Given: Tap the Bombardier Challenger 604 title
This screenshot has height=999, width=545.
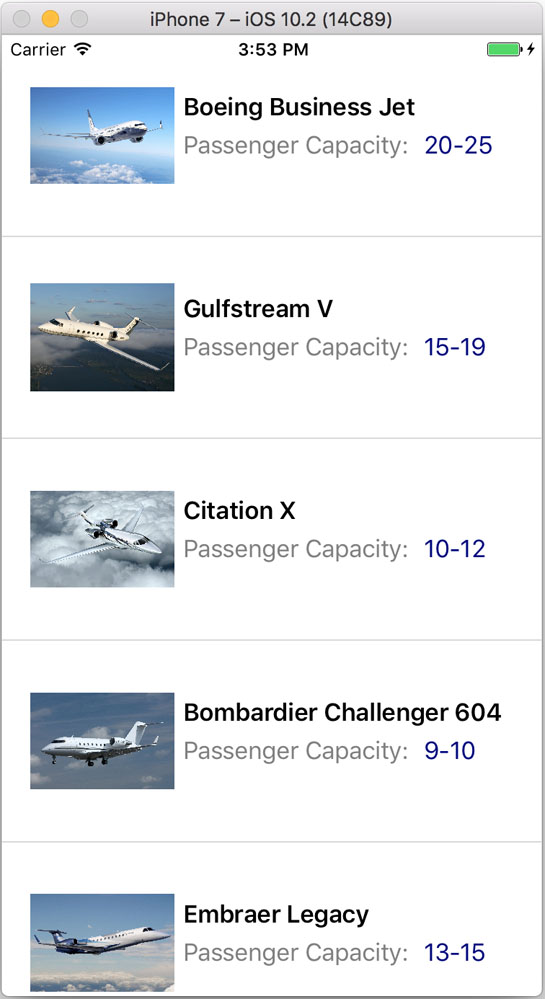Looking at the screenshot, I should coord(342,712).
